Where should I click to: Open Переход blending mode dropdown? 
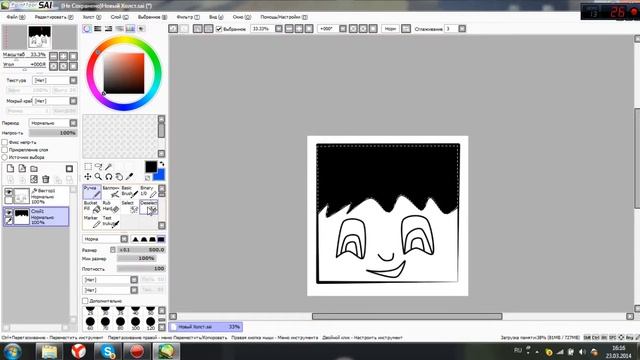coord(53,123)
